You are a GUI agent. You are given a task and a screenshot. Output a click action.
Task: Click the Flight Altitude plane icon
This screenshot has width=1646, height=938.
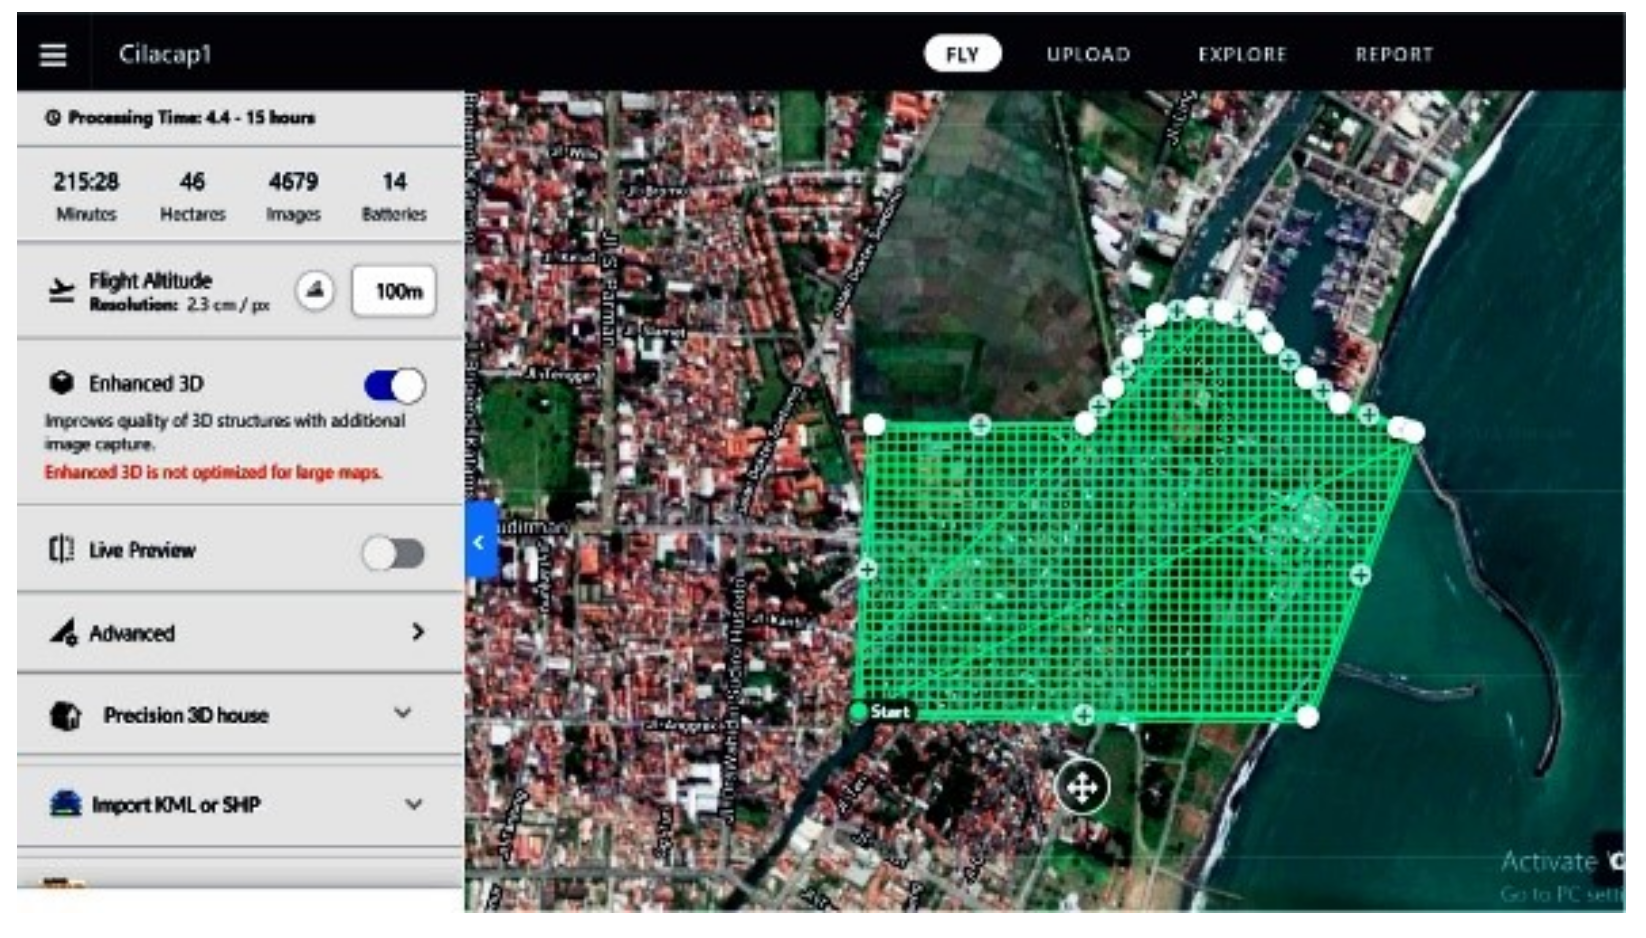pyautogui.click(x=62, y=290)
